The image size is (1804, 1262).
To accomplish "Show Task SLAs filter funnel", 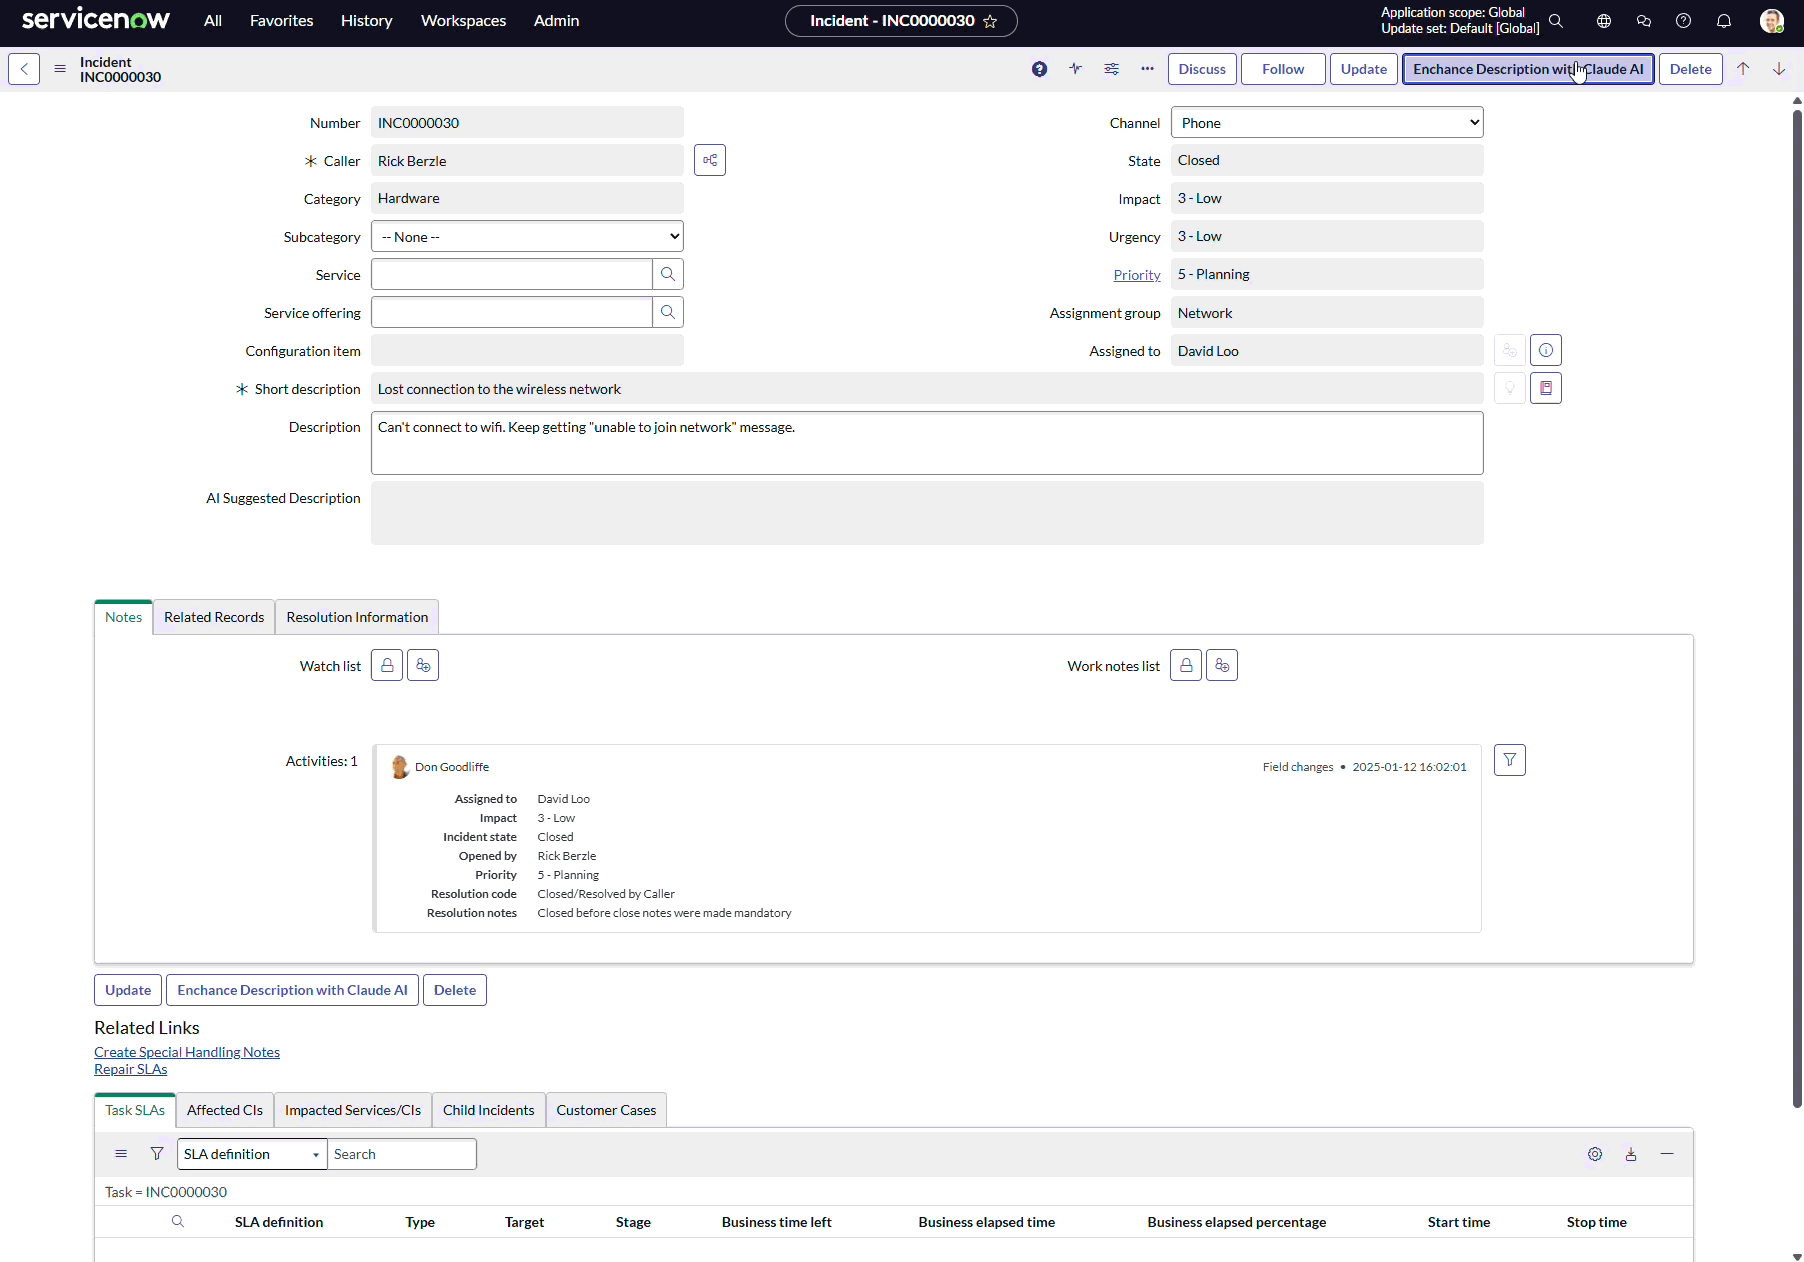I will [157, 1154].
